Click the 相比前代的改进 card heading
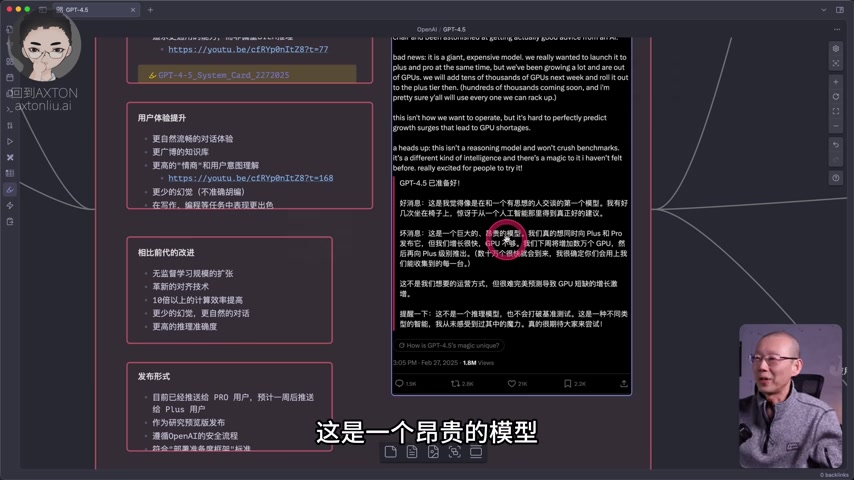Viewport: 854px width, 480px height. (x=166, y=252)
